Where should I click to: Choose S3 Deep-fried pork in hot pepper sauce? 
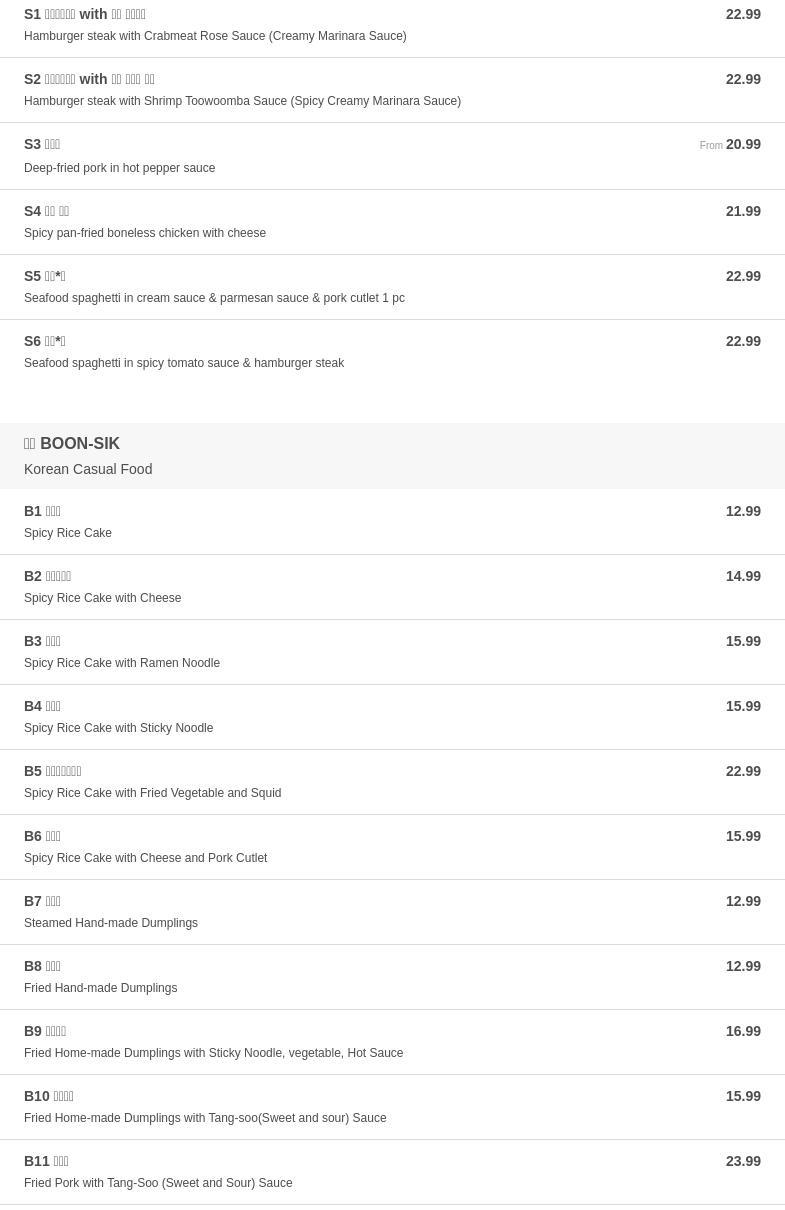click(x=392, y=156)
